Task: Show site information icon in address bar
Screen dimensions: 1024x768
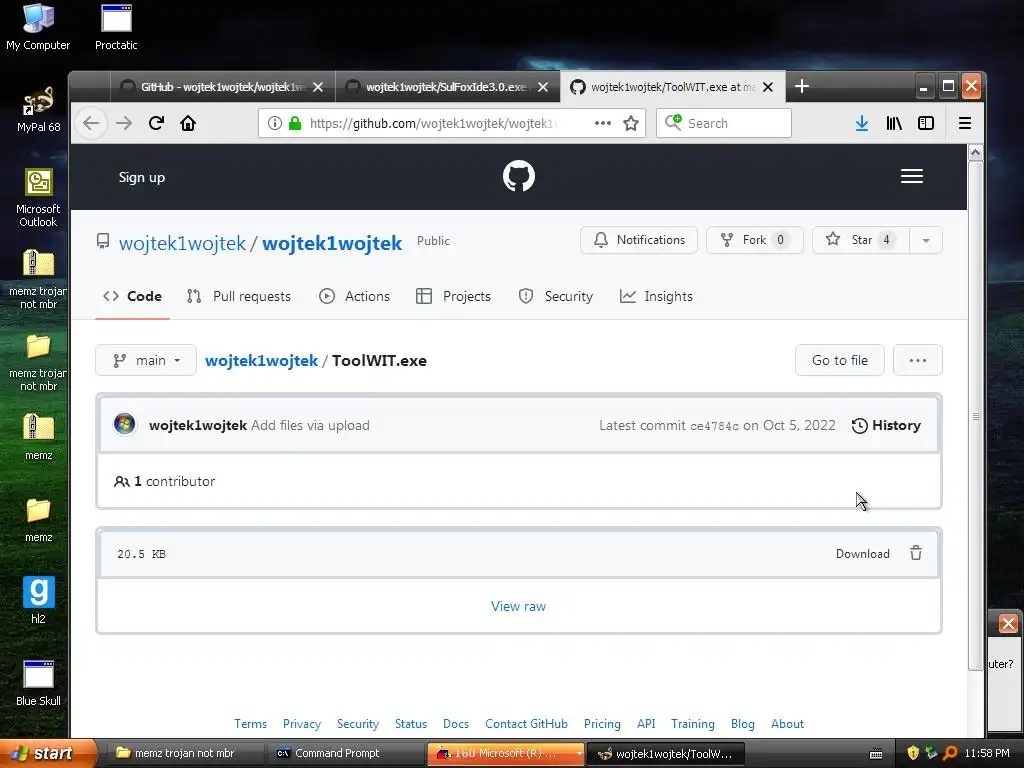Action: (x=275, y=123)
